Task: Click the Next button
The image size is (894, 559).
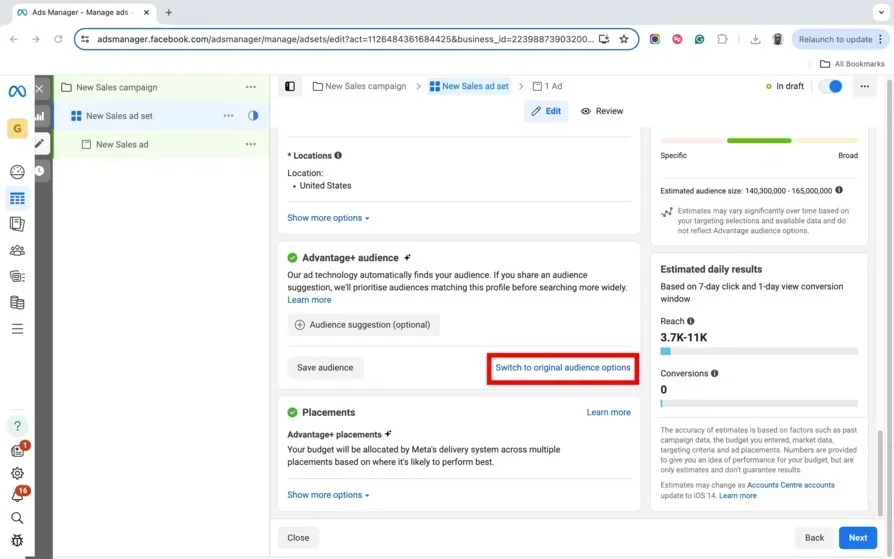Action: pos(858,537)
